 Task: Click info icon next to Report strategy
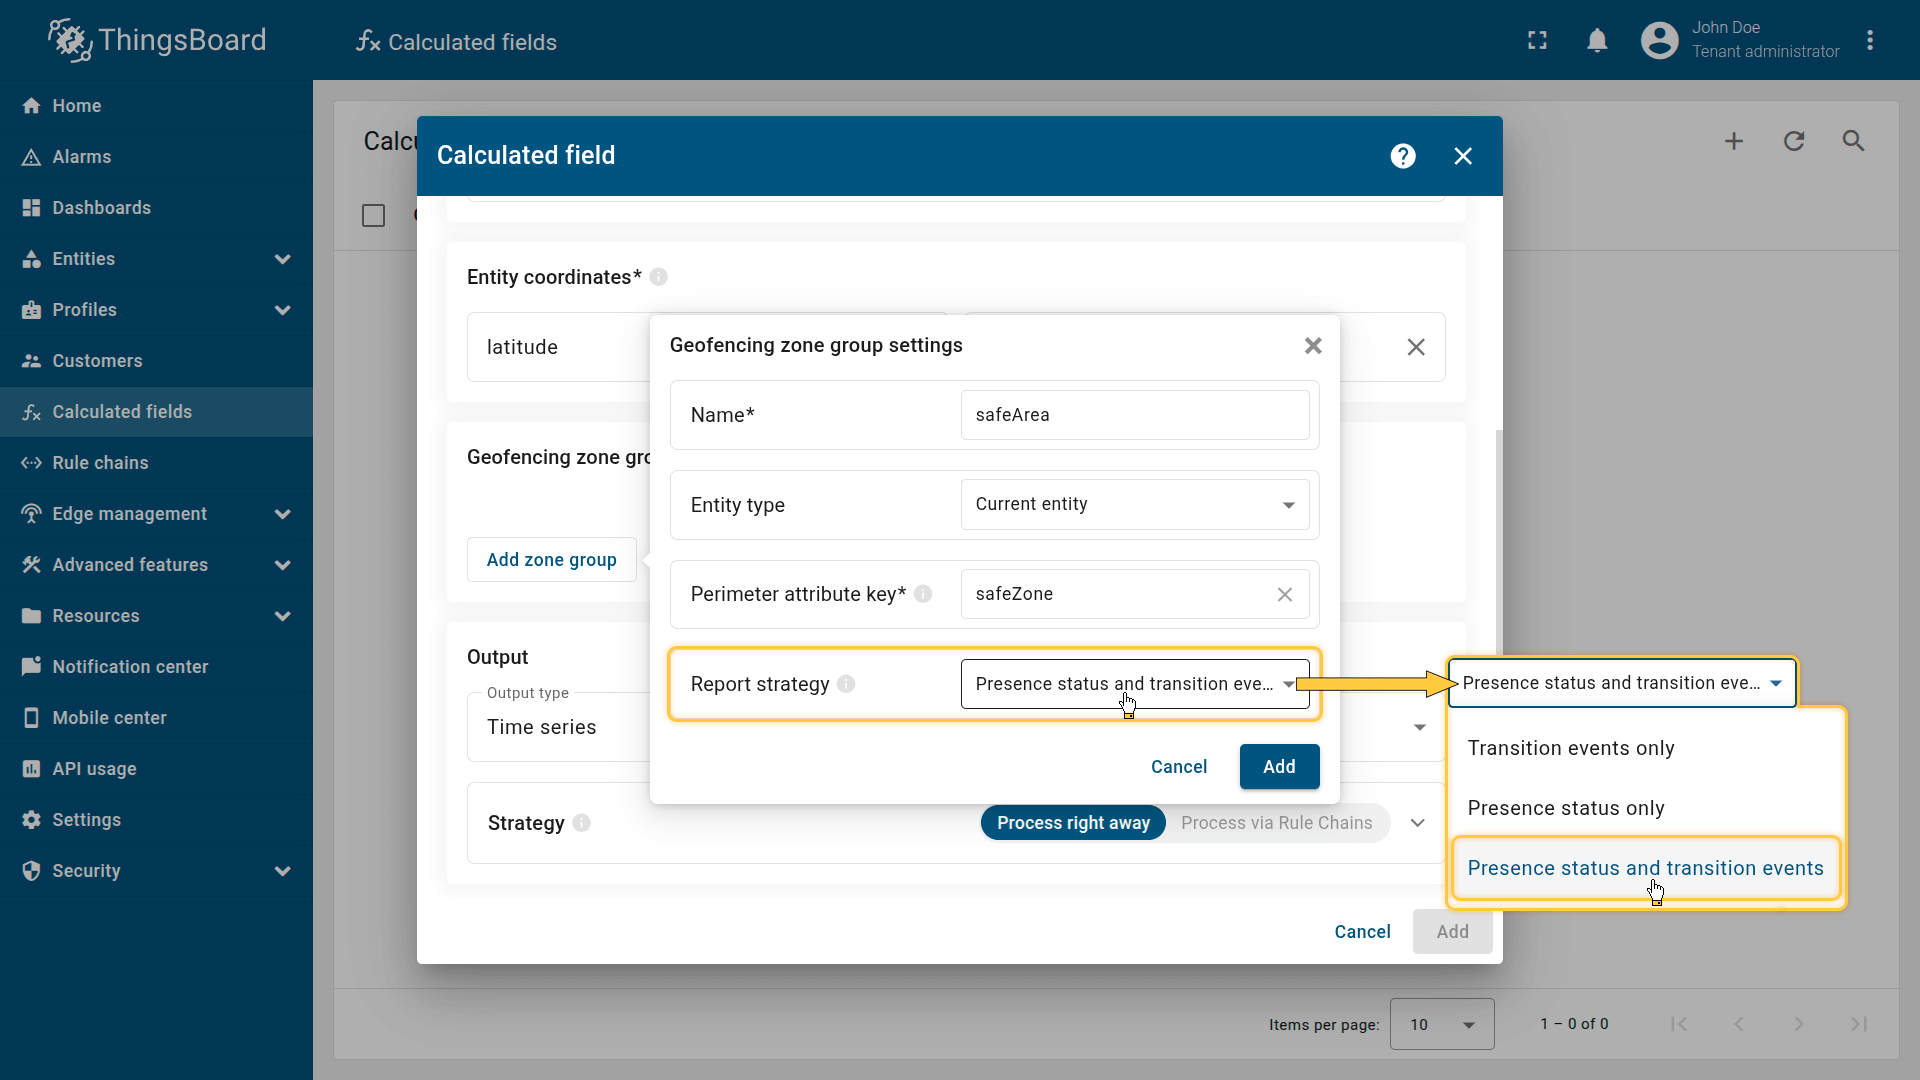(x=846, y=684)
